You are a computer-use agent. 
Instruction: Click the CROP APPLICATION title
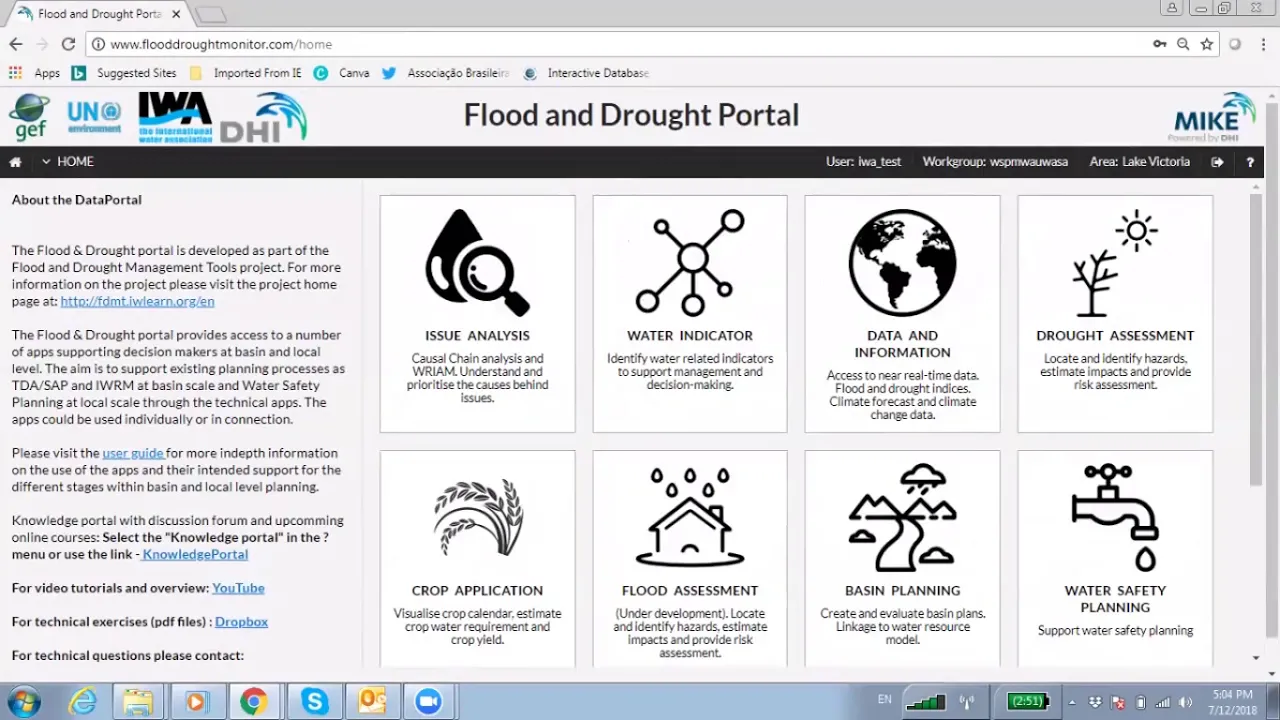point(477,591)
